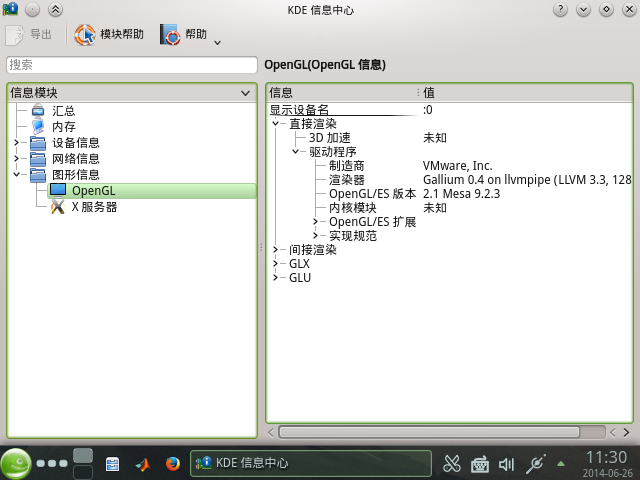Click the 网络信息 folder icon
This screenshot has height=480, width=640.
click(38, 159)
